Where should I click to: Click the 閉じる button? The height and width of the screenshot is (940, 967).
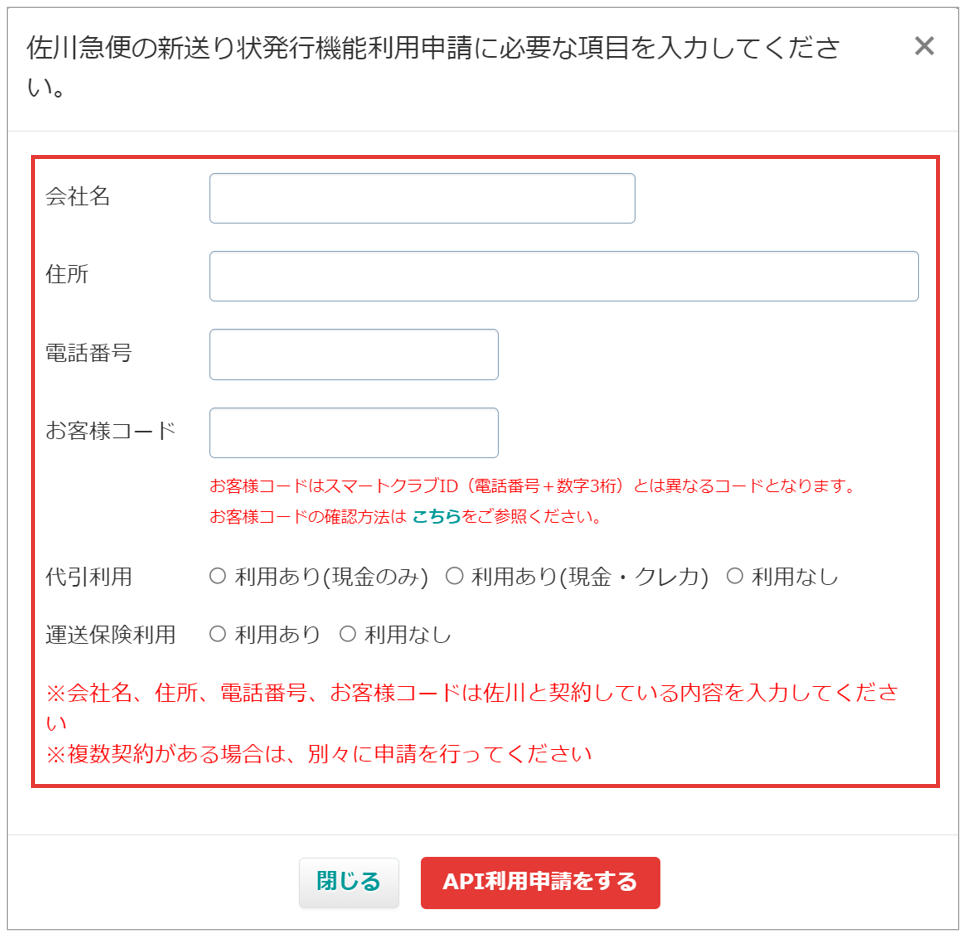pos(348,882)
